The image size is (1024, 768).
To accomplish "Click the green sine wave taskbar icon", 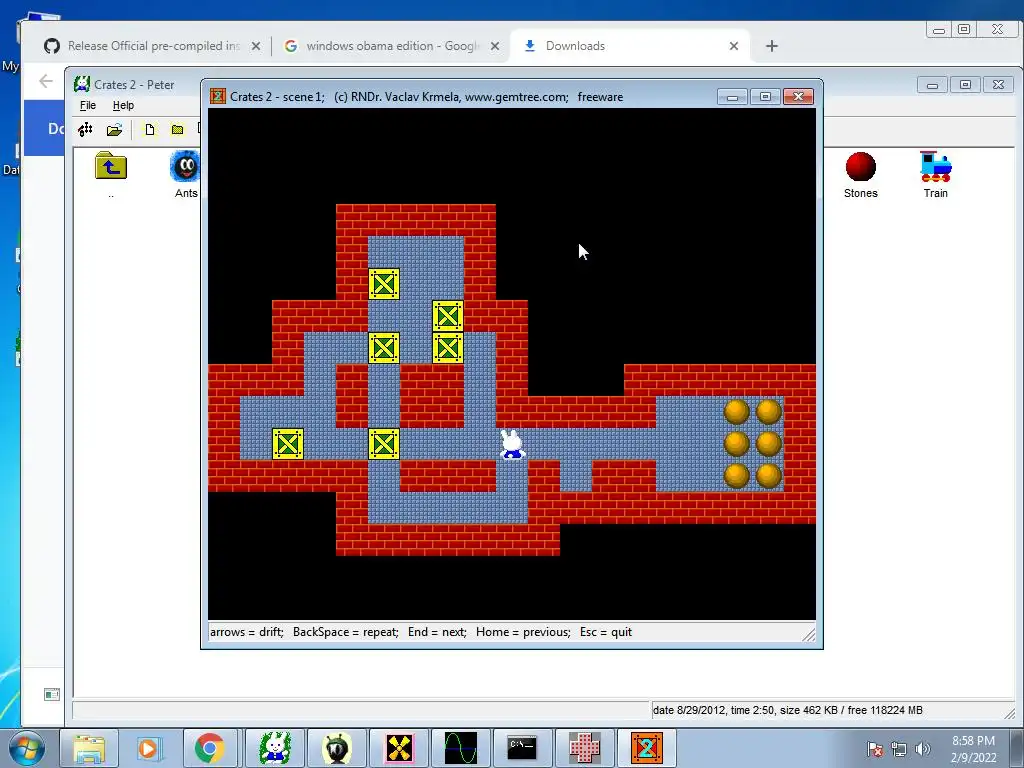I will pyautogui.click(x=460, y=748).
